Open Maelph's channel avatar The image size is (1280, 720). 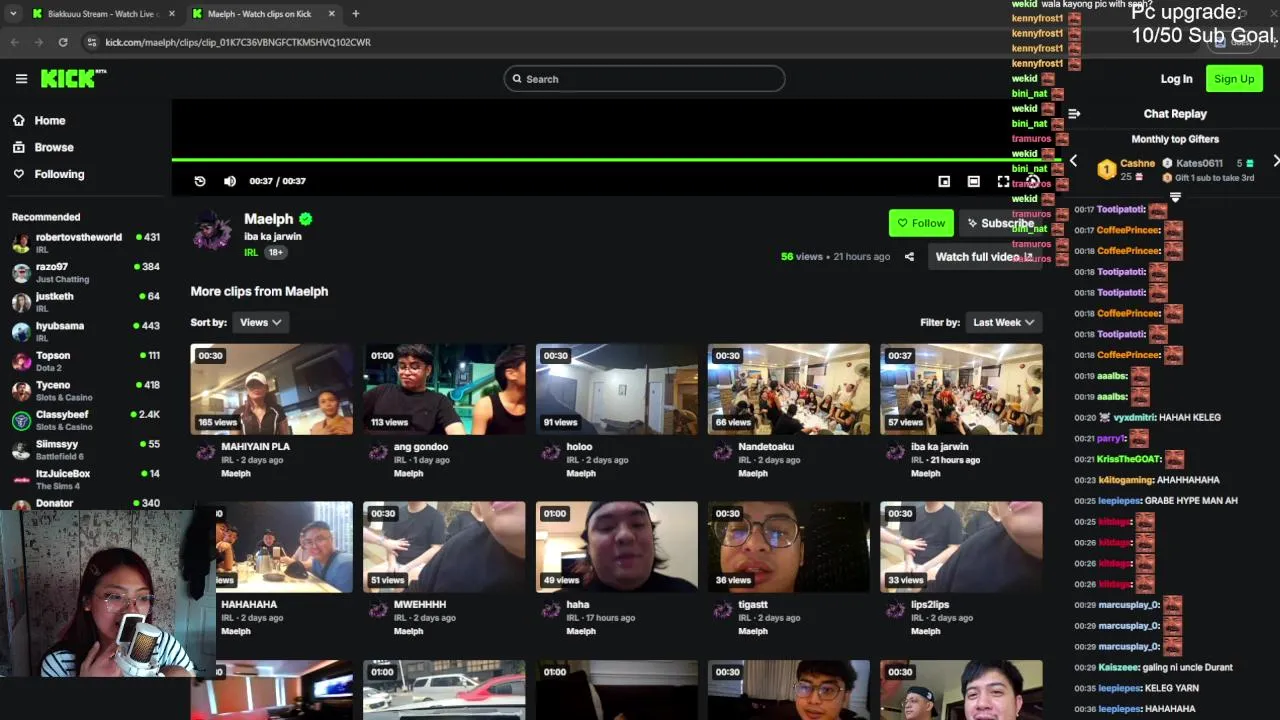click(212, 231)
